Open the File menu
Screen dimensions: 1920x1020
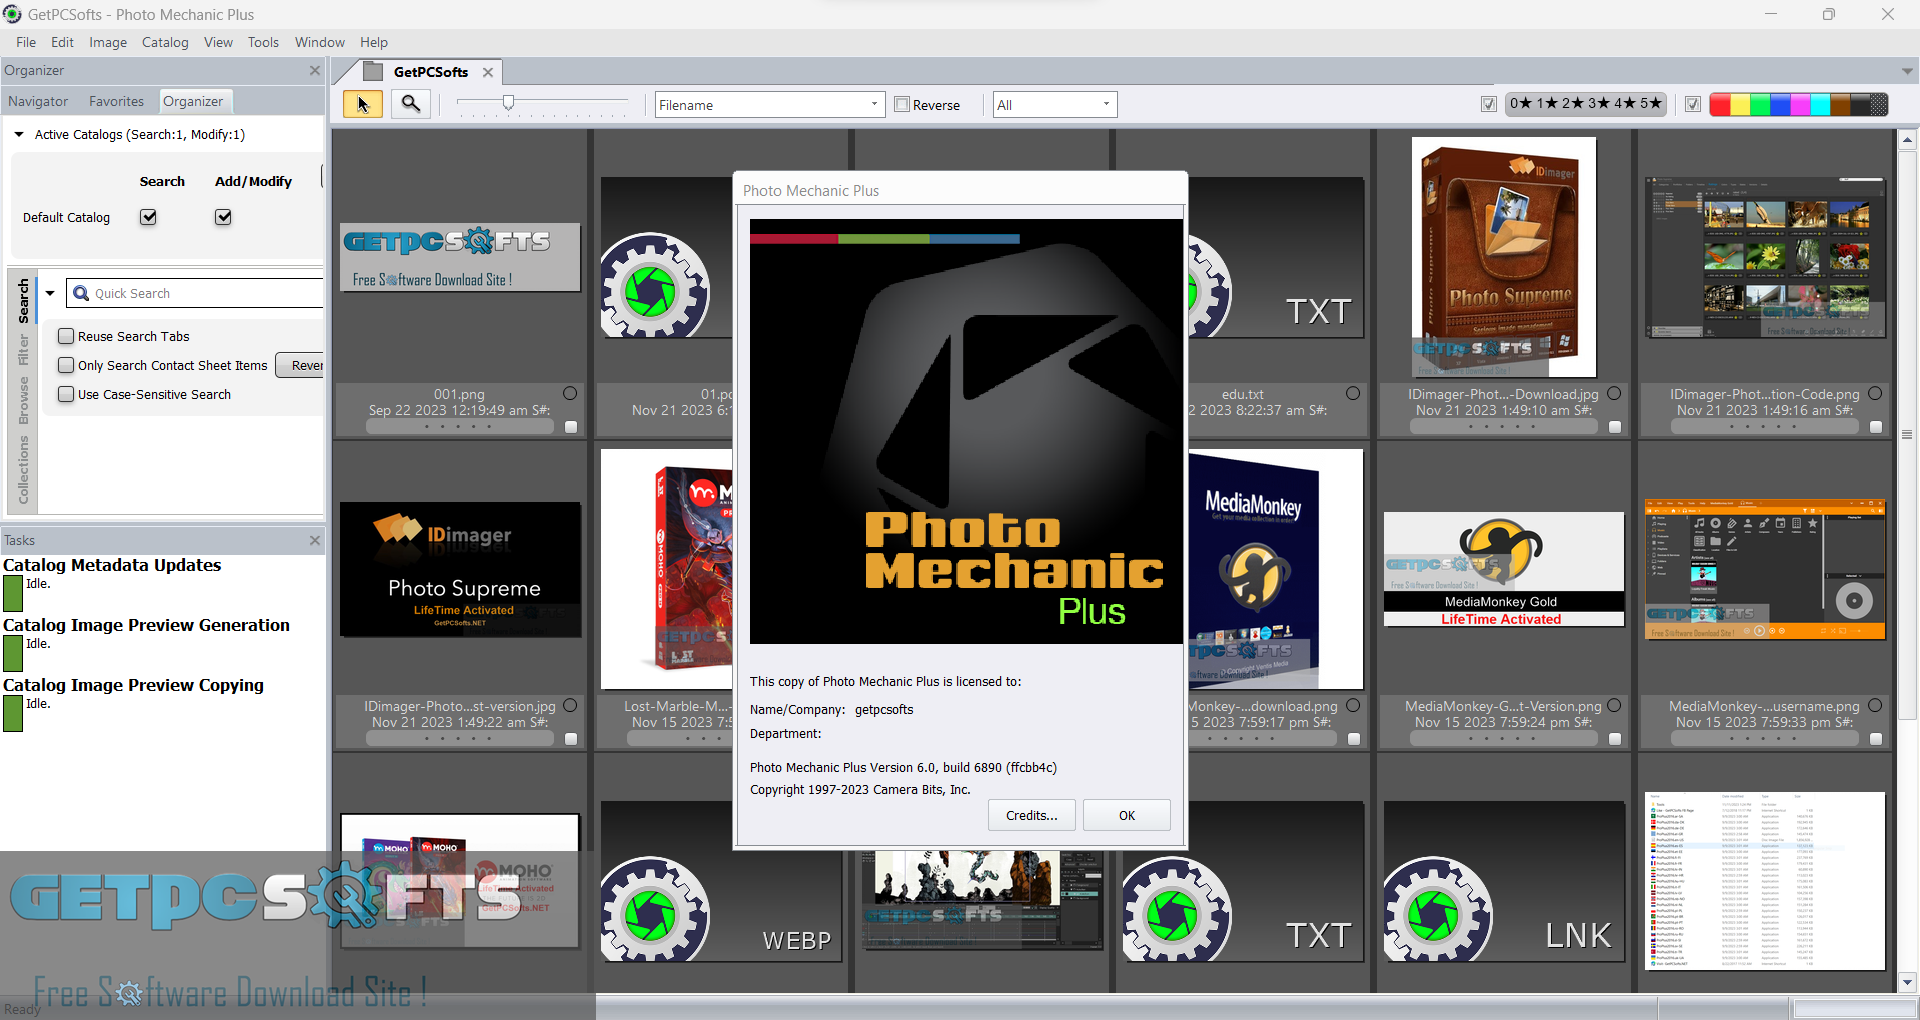(x=26, y=42)
